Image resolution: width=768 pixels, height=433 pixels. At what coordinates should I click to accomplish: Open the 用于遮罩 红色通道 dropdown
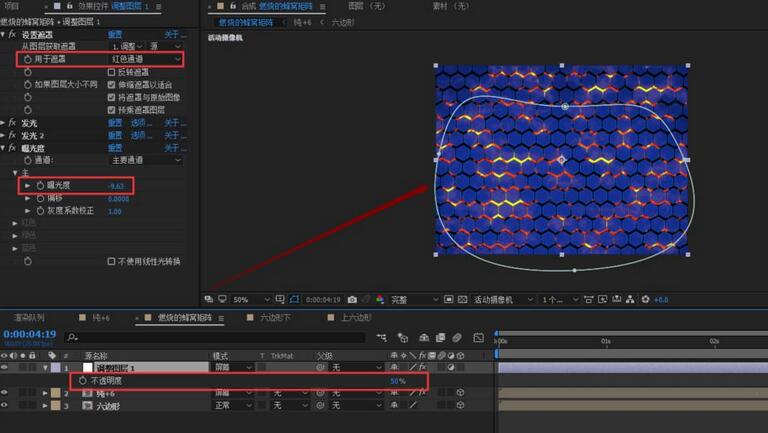pos(145,59)
